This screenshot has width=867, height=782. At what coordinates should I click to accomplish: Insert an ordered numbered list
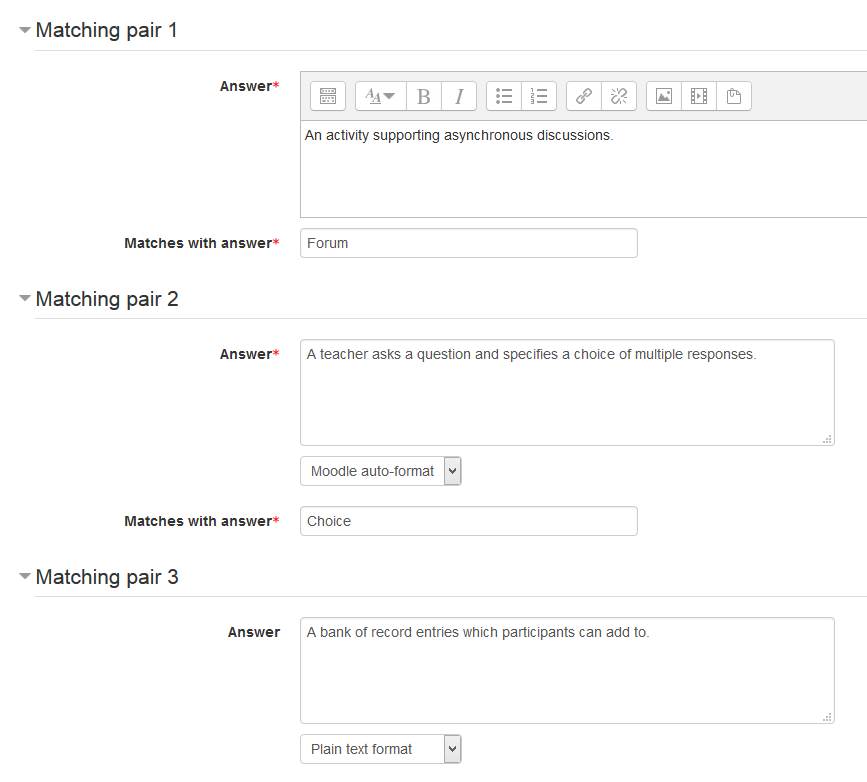[539, 96]
